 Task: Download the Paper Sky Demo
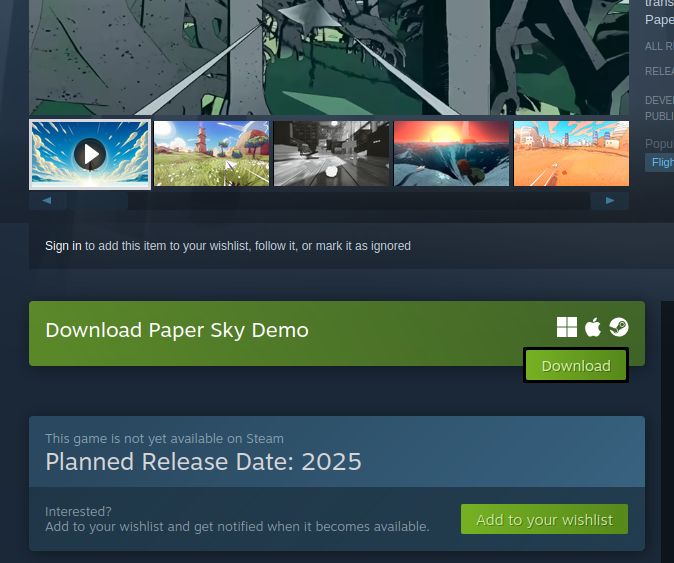576,365
